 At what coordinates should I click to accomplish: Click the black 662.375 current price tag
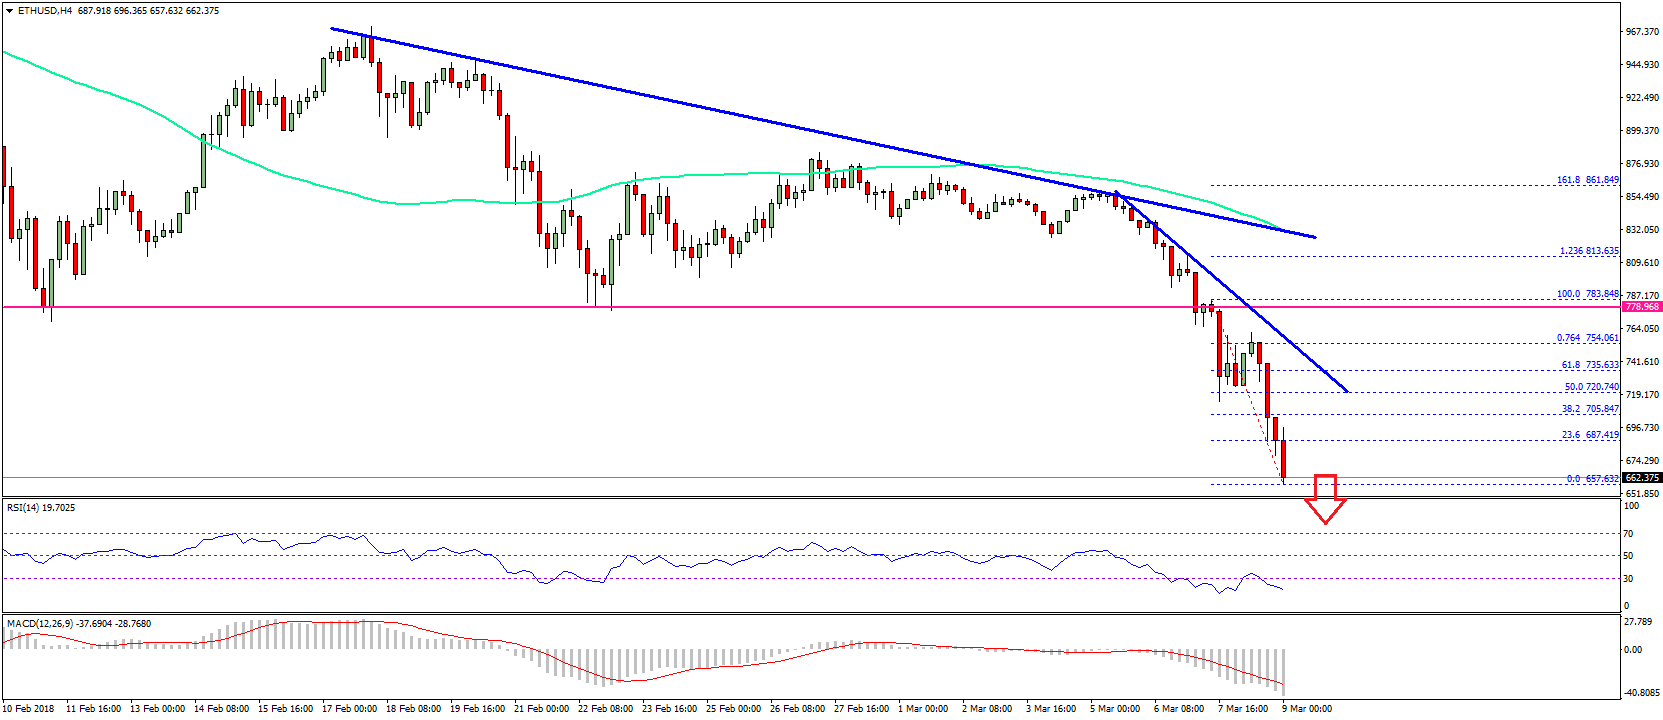pyautogui.click(x=1641, y=478)
